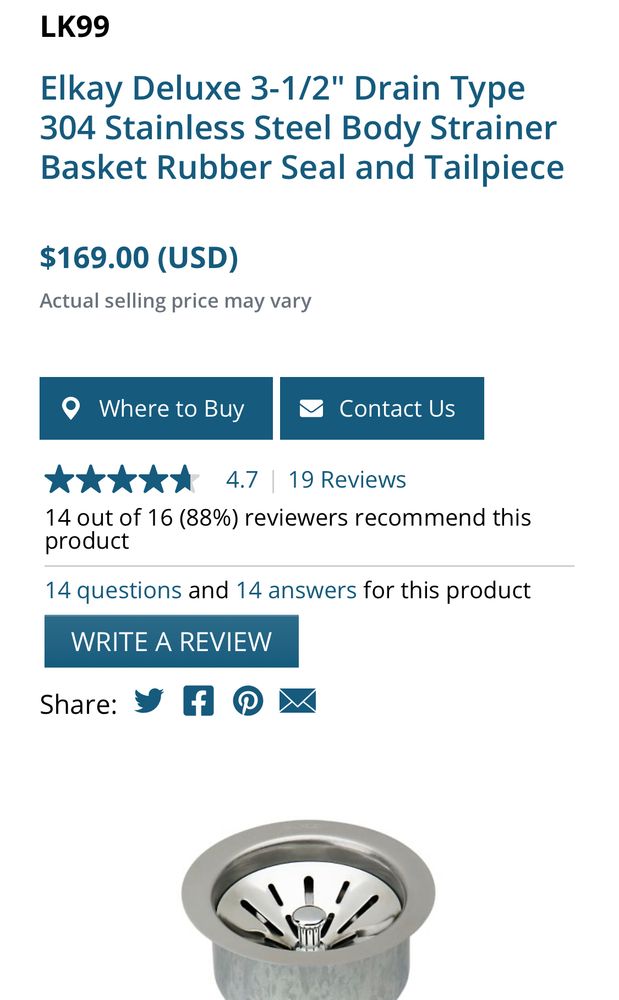Click the Contact Us button
The width and height of the screenshot is (619, 1000).
tap(383, 407)
